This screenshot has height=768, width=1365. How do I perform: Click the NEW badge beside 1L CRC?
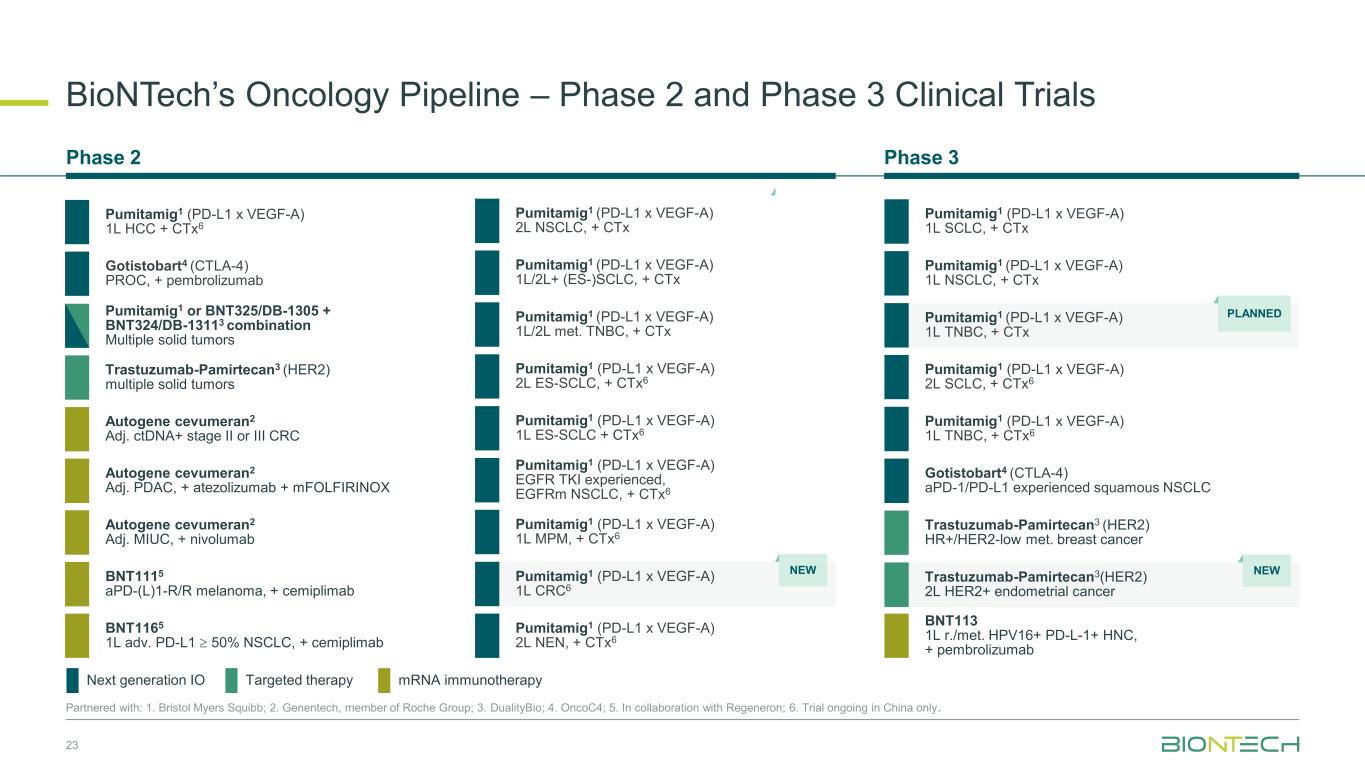[803, 570]
